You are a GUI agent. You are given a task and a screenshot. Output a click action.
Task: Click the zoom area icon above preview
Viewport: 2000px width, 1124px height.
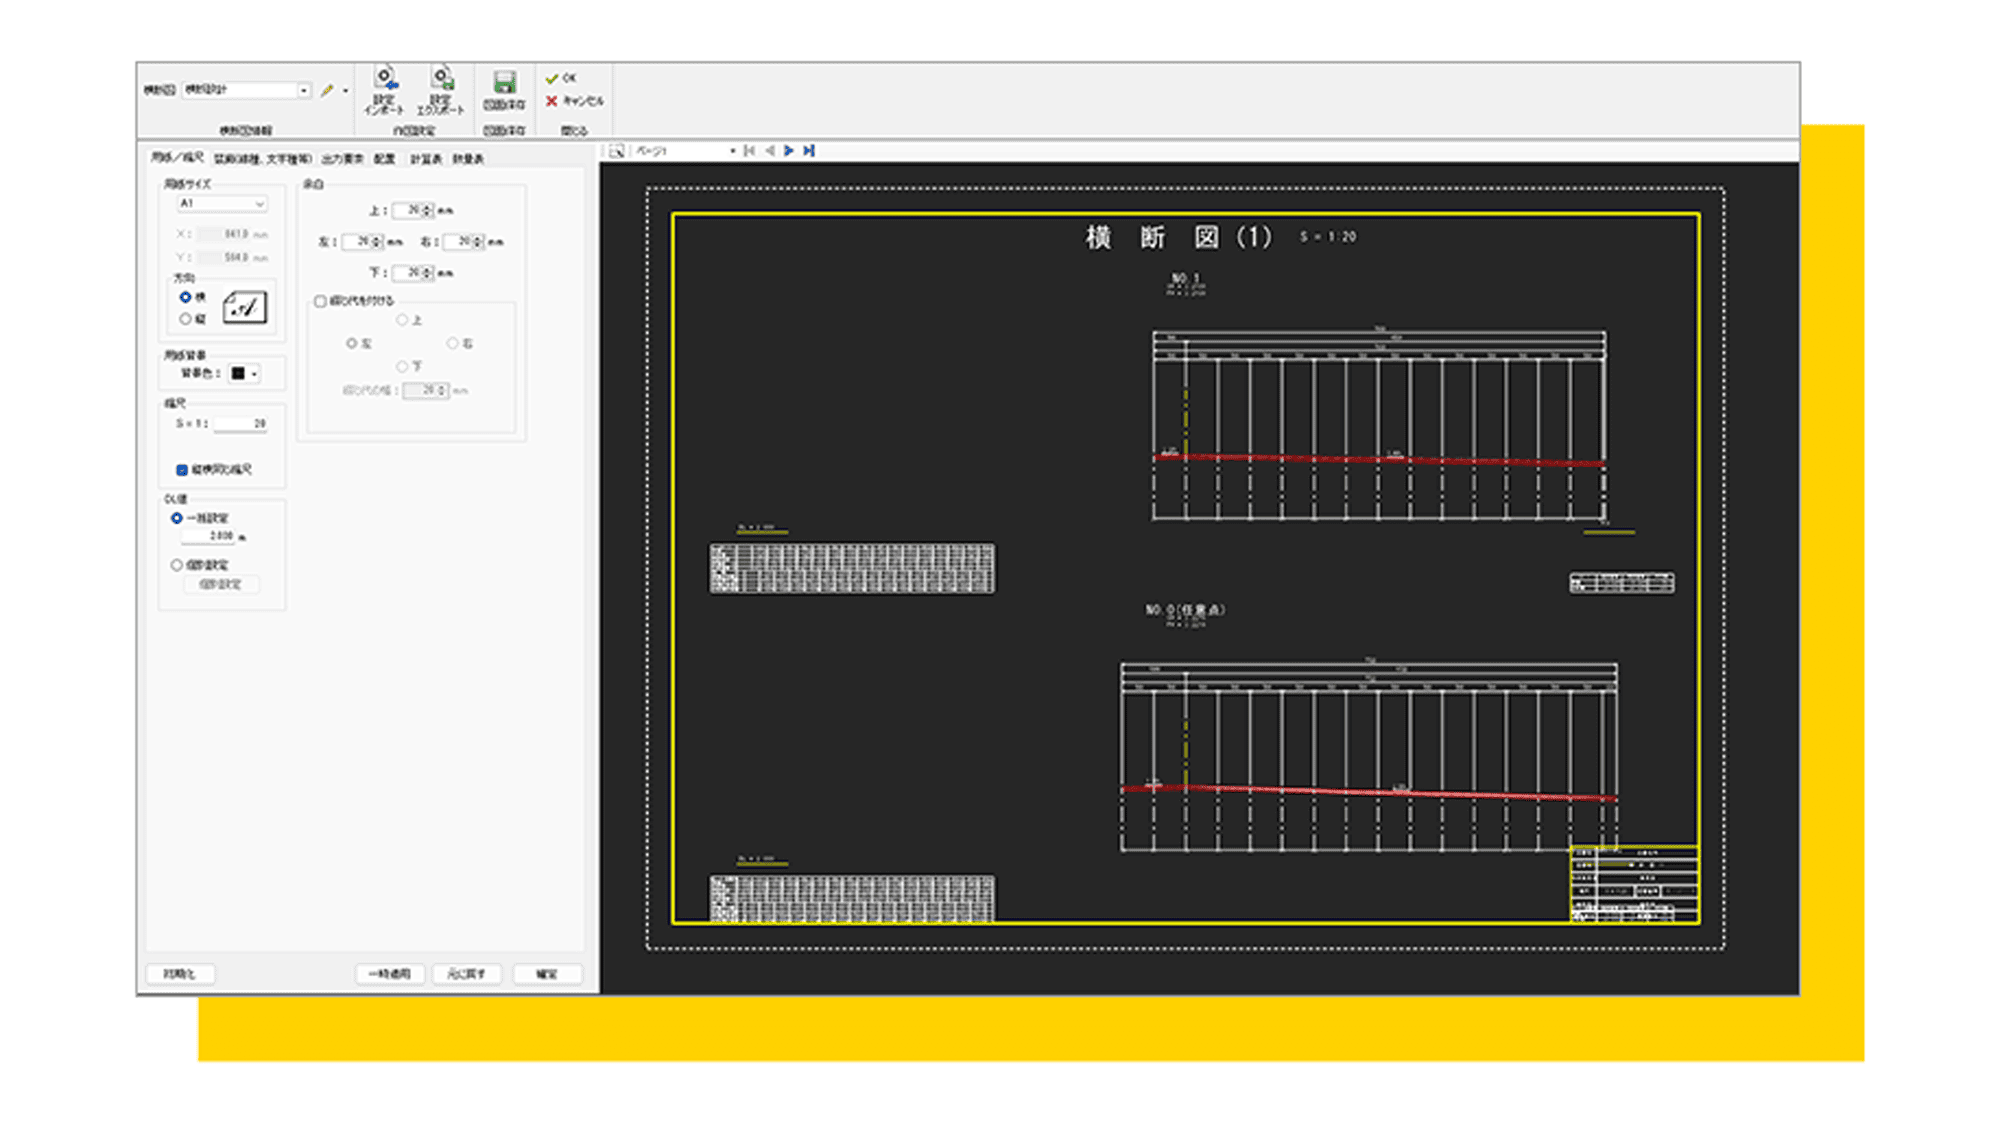point(616,151)
